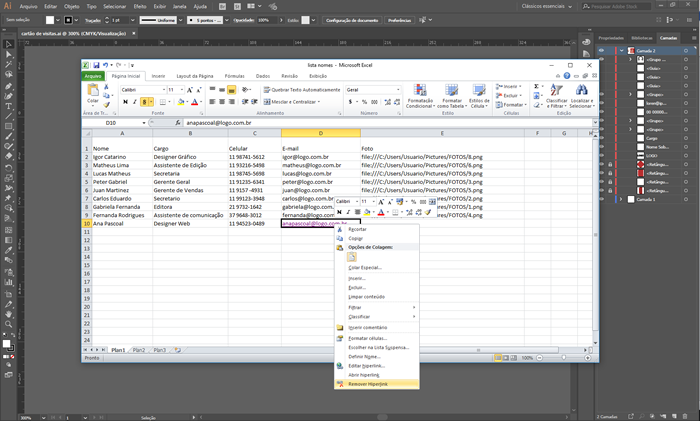Open Classificar e Filtrar in Excel
This screenshot has width=700, height=421.
coord(556,96)
